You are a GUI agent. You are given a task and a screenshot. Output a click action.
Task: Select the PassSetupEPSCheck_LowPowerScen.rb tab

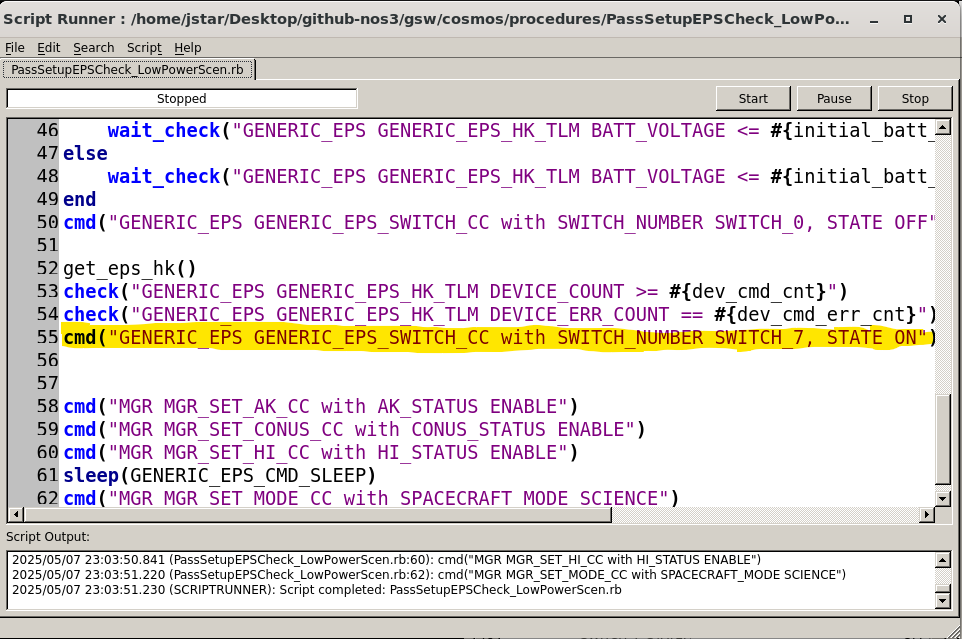click(128, 69)
